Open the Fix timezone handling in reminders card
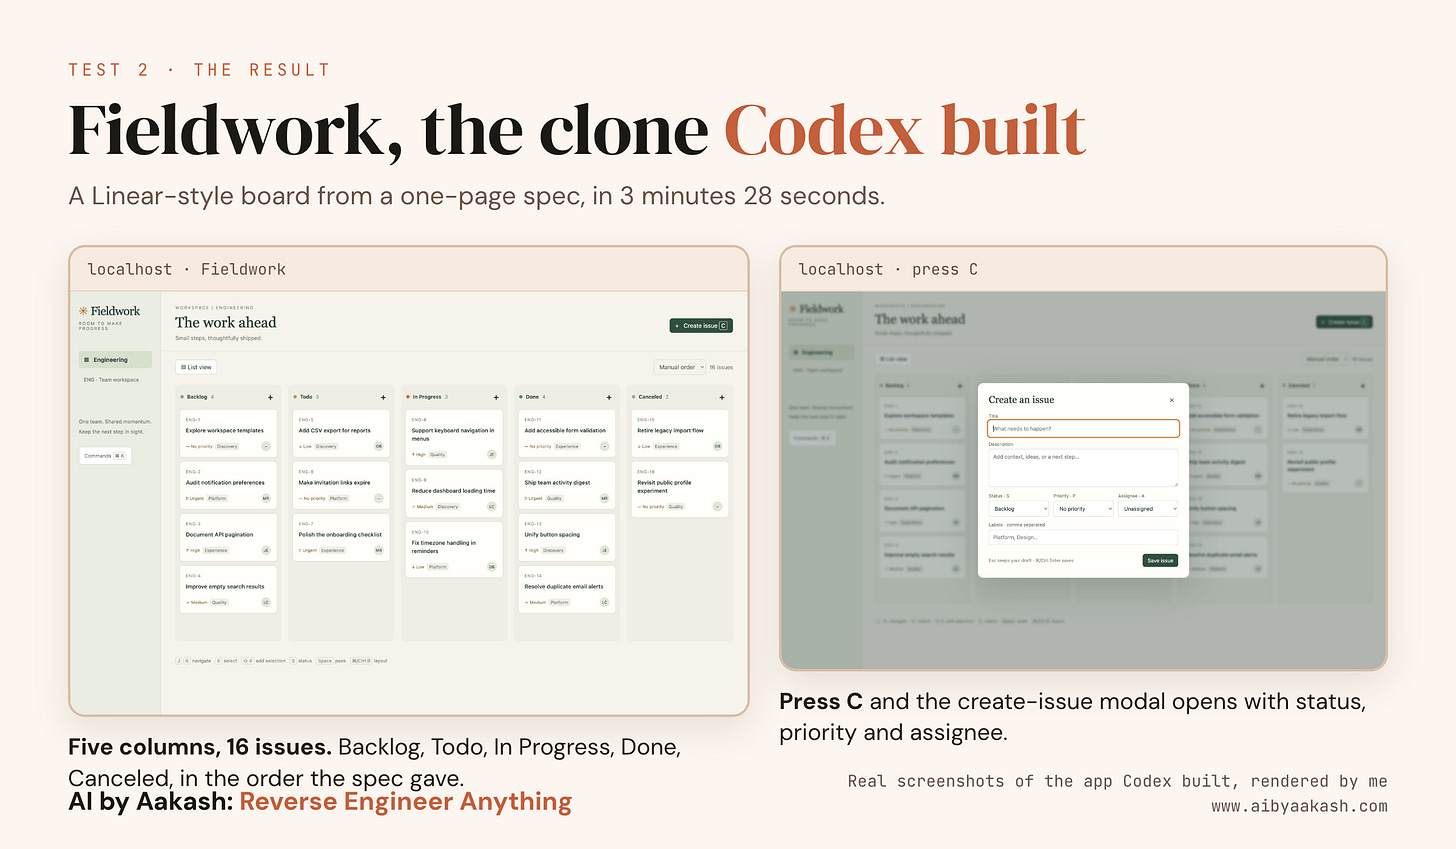The width and height of the screenshot is (1456, 849). tap(454, 551)
